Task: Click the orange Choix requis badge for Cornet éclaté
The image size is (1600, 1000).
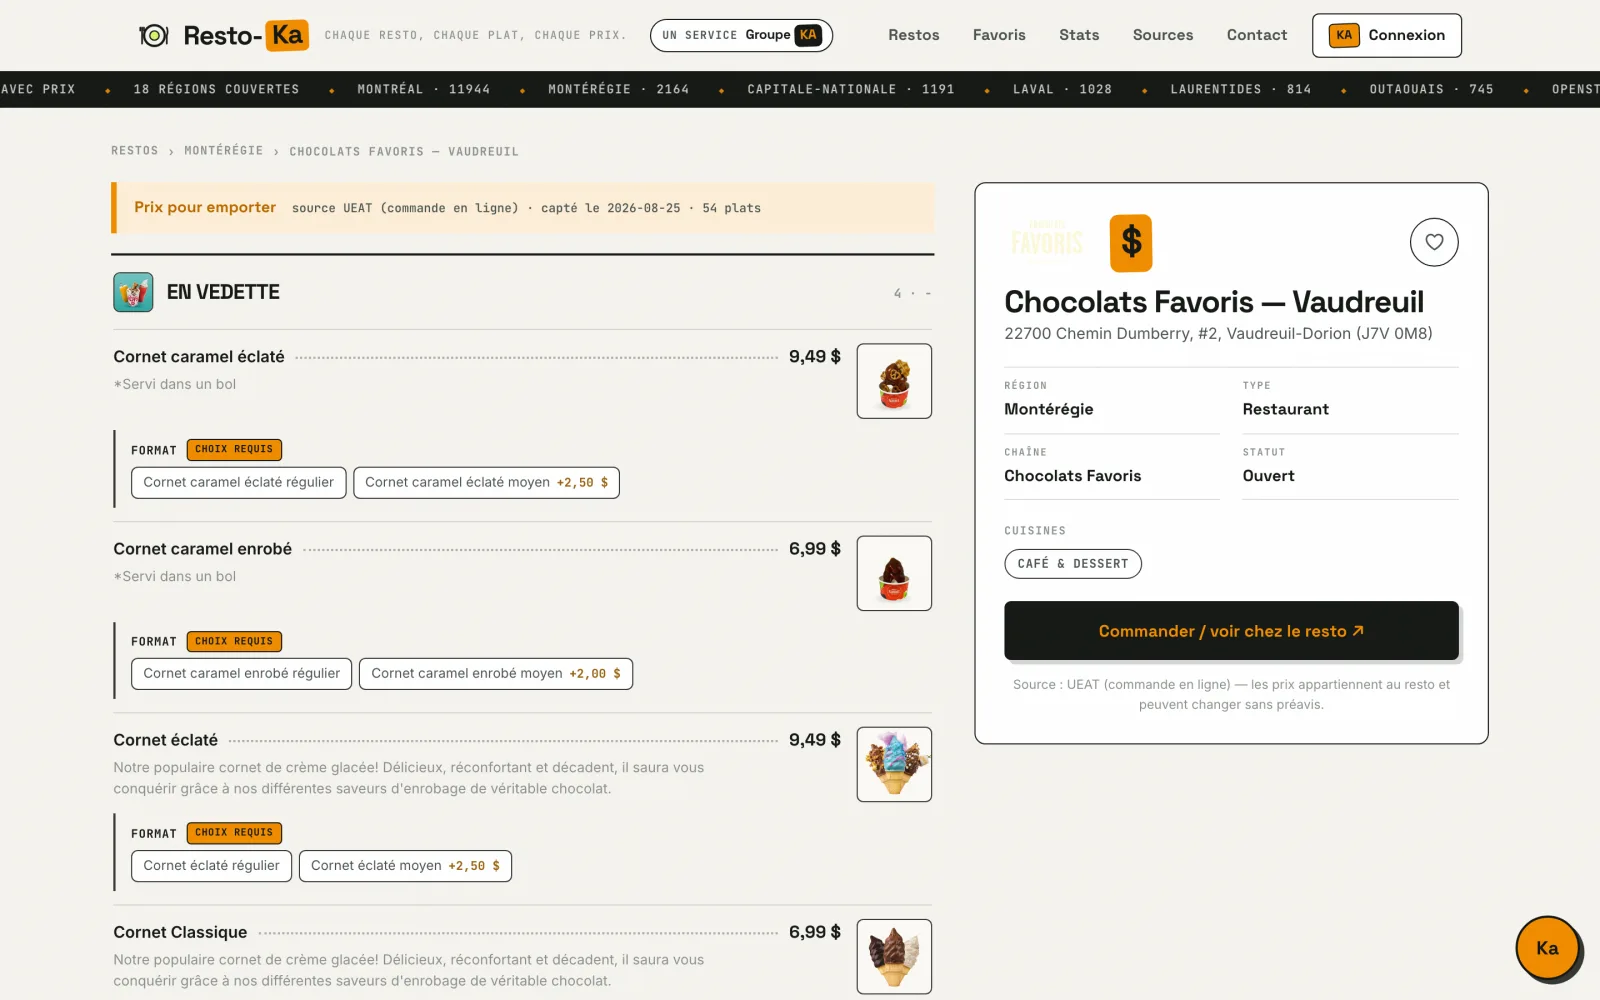Action: coord(234,833)
